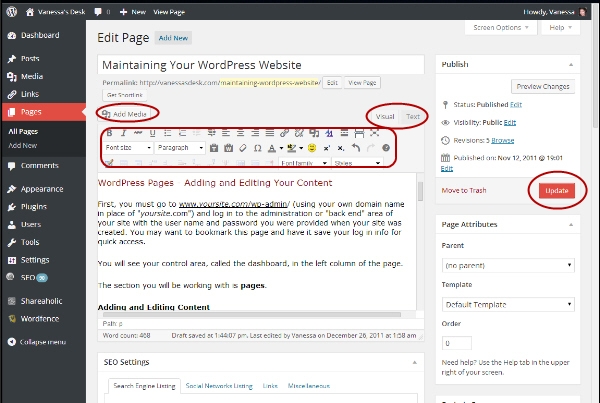The image size is (600, 403).
Task: Enter fullscreen editing mode
Action: point(374,133)
